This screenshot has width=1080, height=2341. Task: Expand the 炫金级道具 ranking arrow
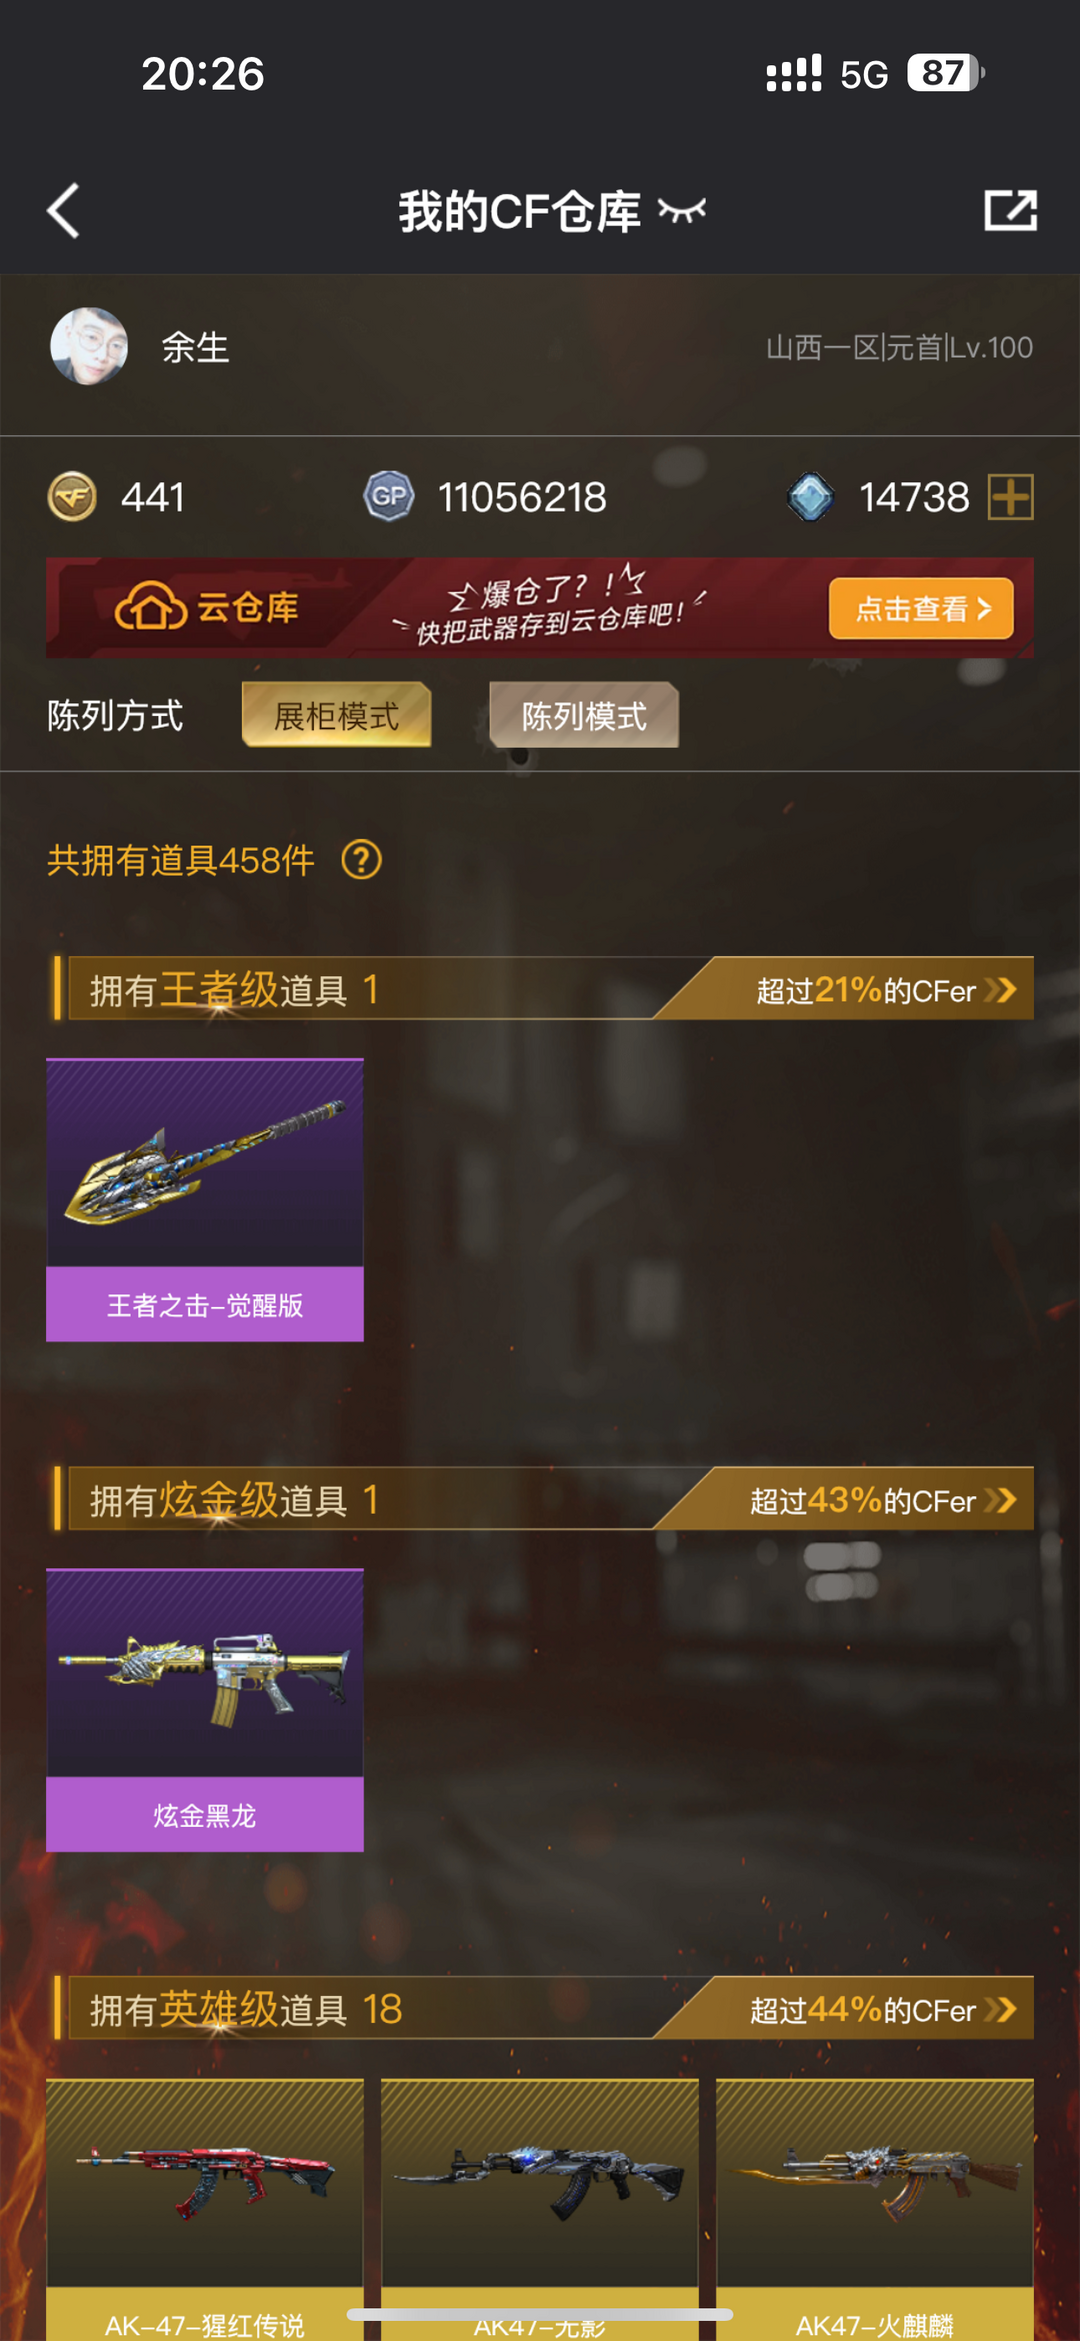pyautogui.click(x=1001, y=1500)
